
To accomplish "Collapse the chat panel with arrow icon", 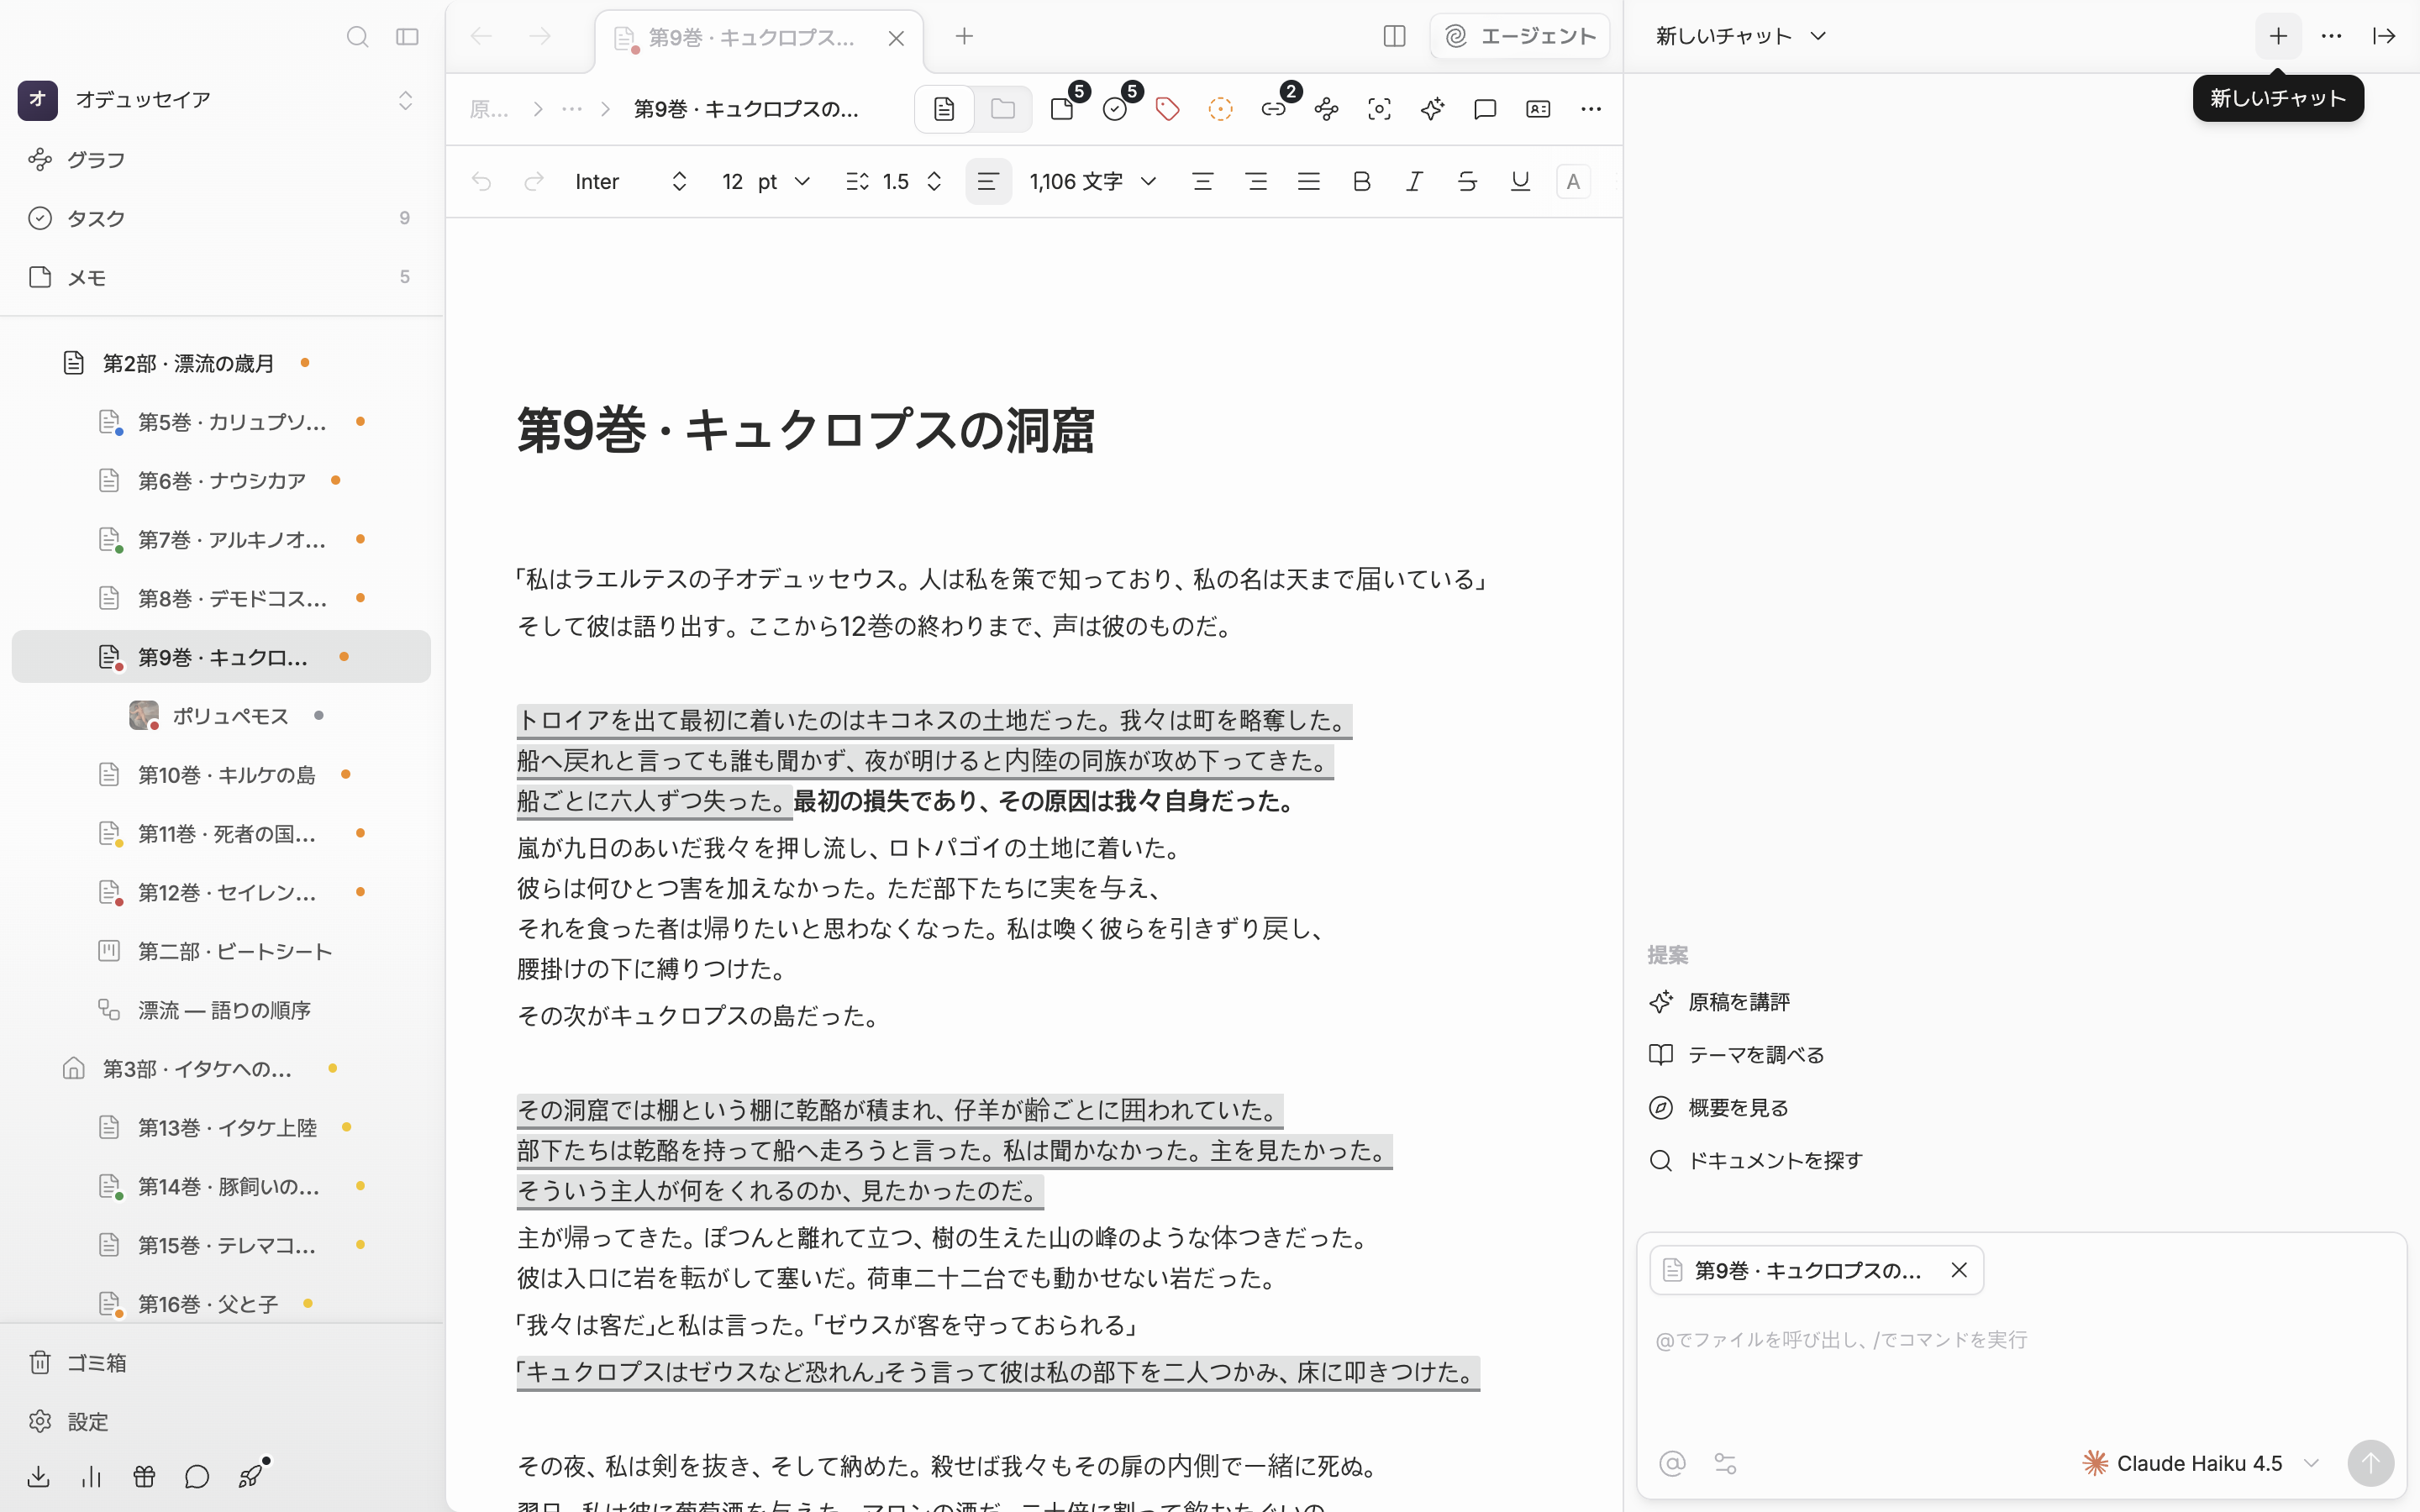I will tap(2384, 36).
